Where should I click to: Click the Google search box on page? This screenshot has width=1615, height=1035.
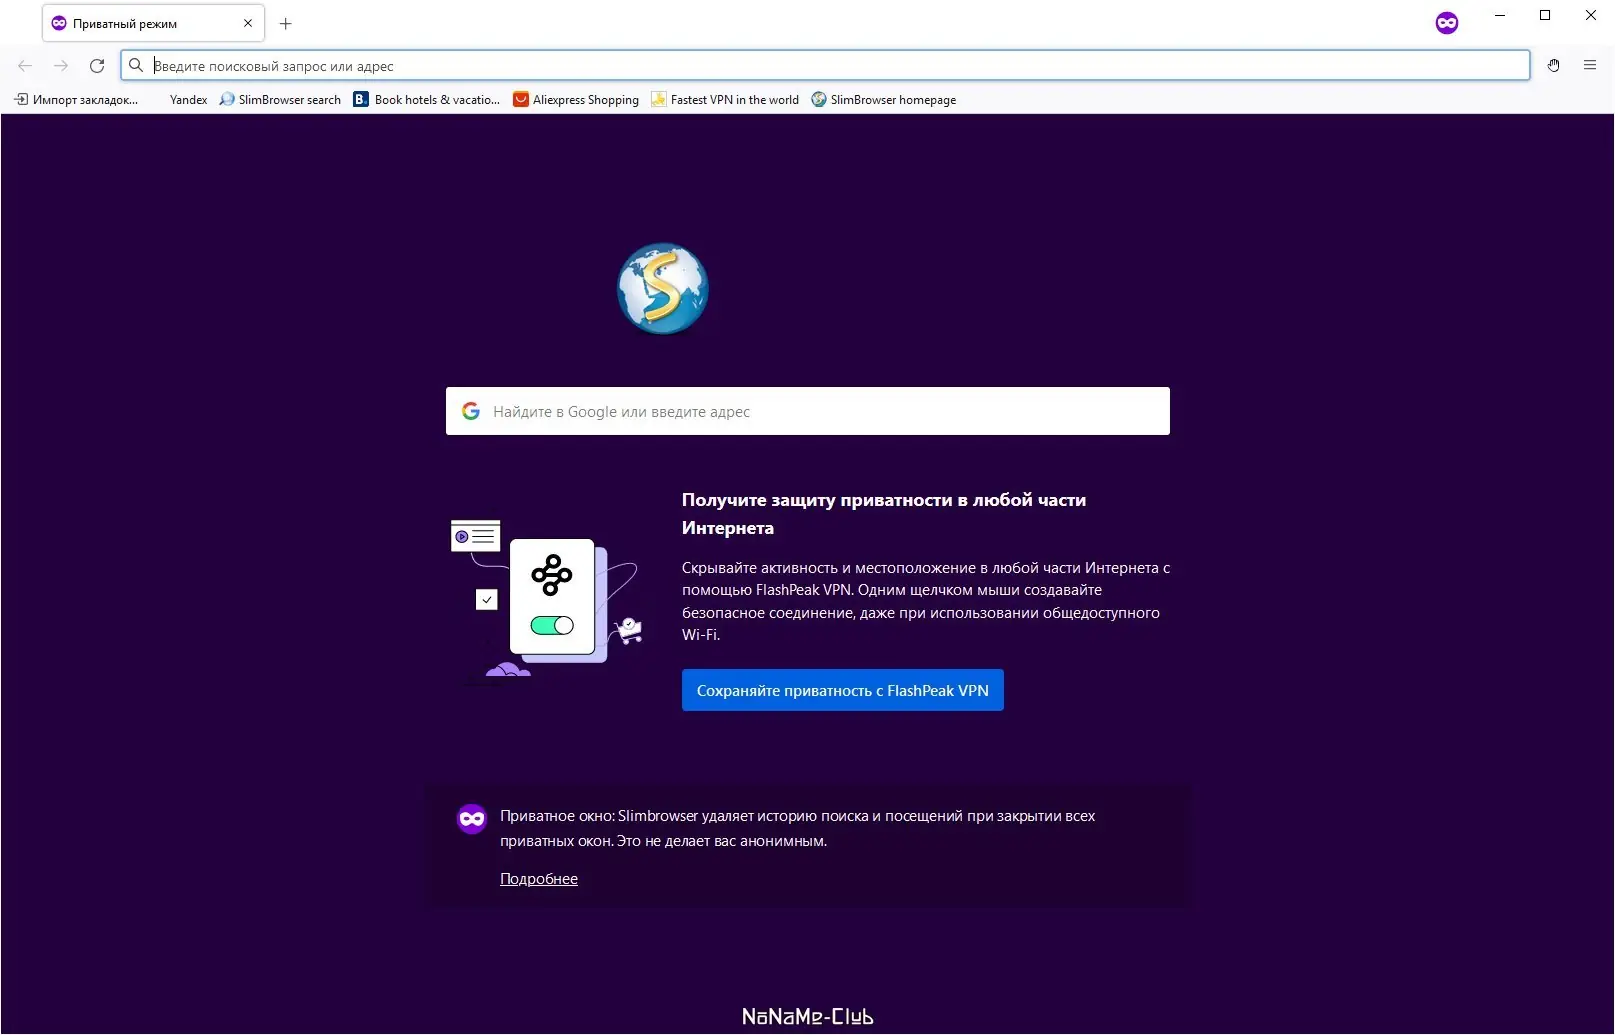pyautogui.click(x=808, y=411)
